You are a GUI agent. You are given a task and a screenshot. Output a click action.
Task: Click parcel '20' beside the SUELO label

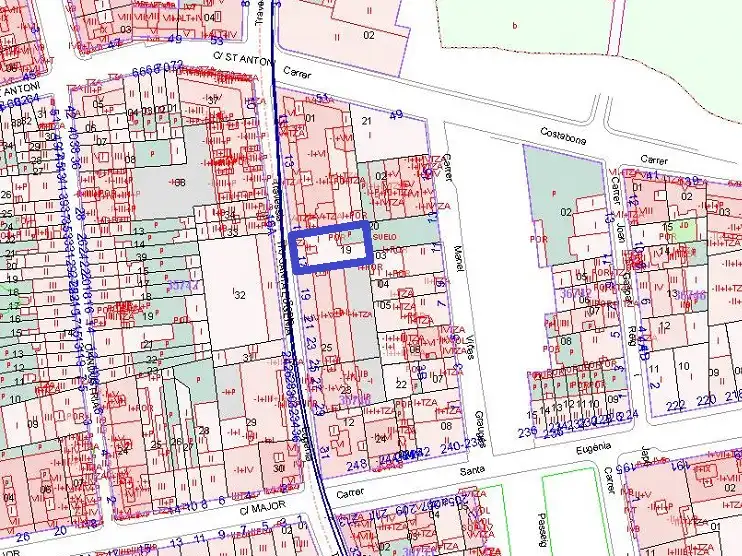click(x=374, y=226)
